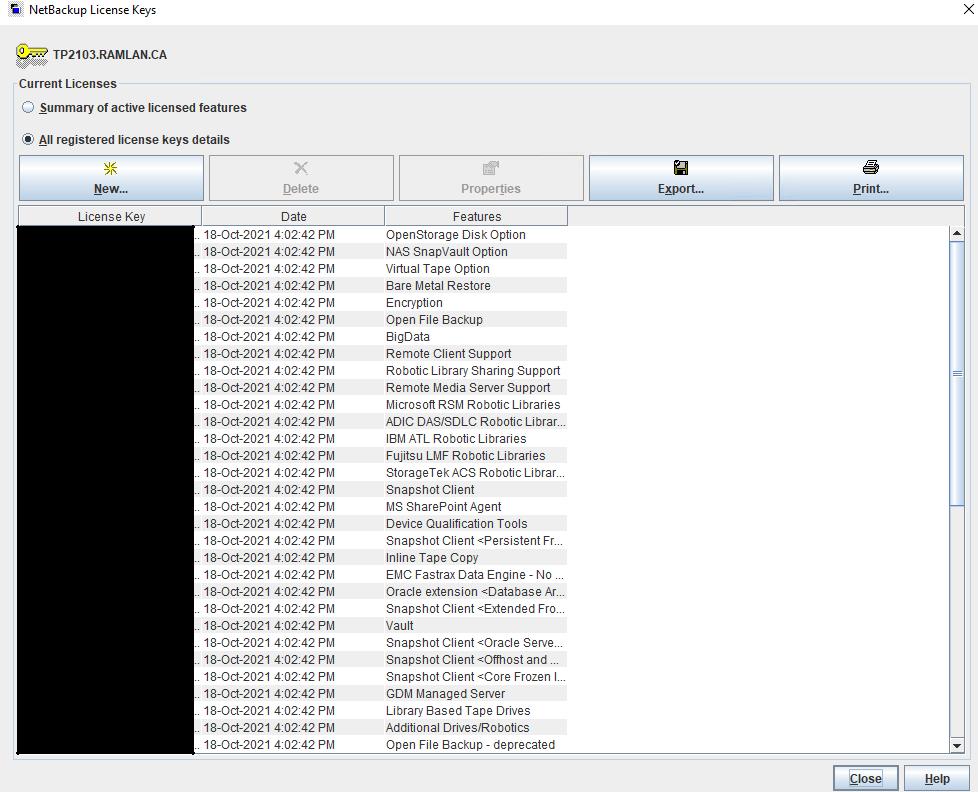978x792 pixels.
Task: Select the NAS SnapVault Option row
Action: tap(293, 251)
